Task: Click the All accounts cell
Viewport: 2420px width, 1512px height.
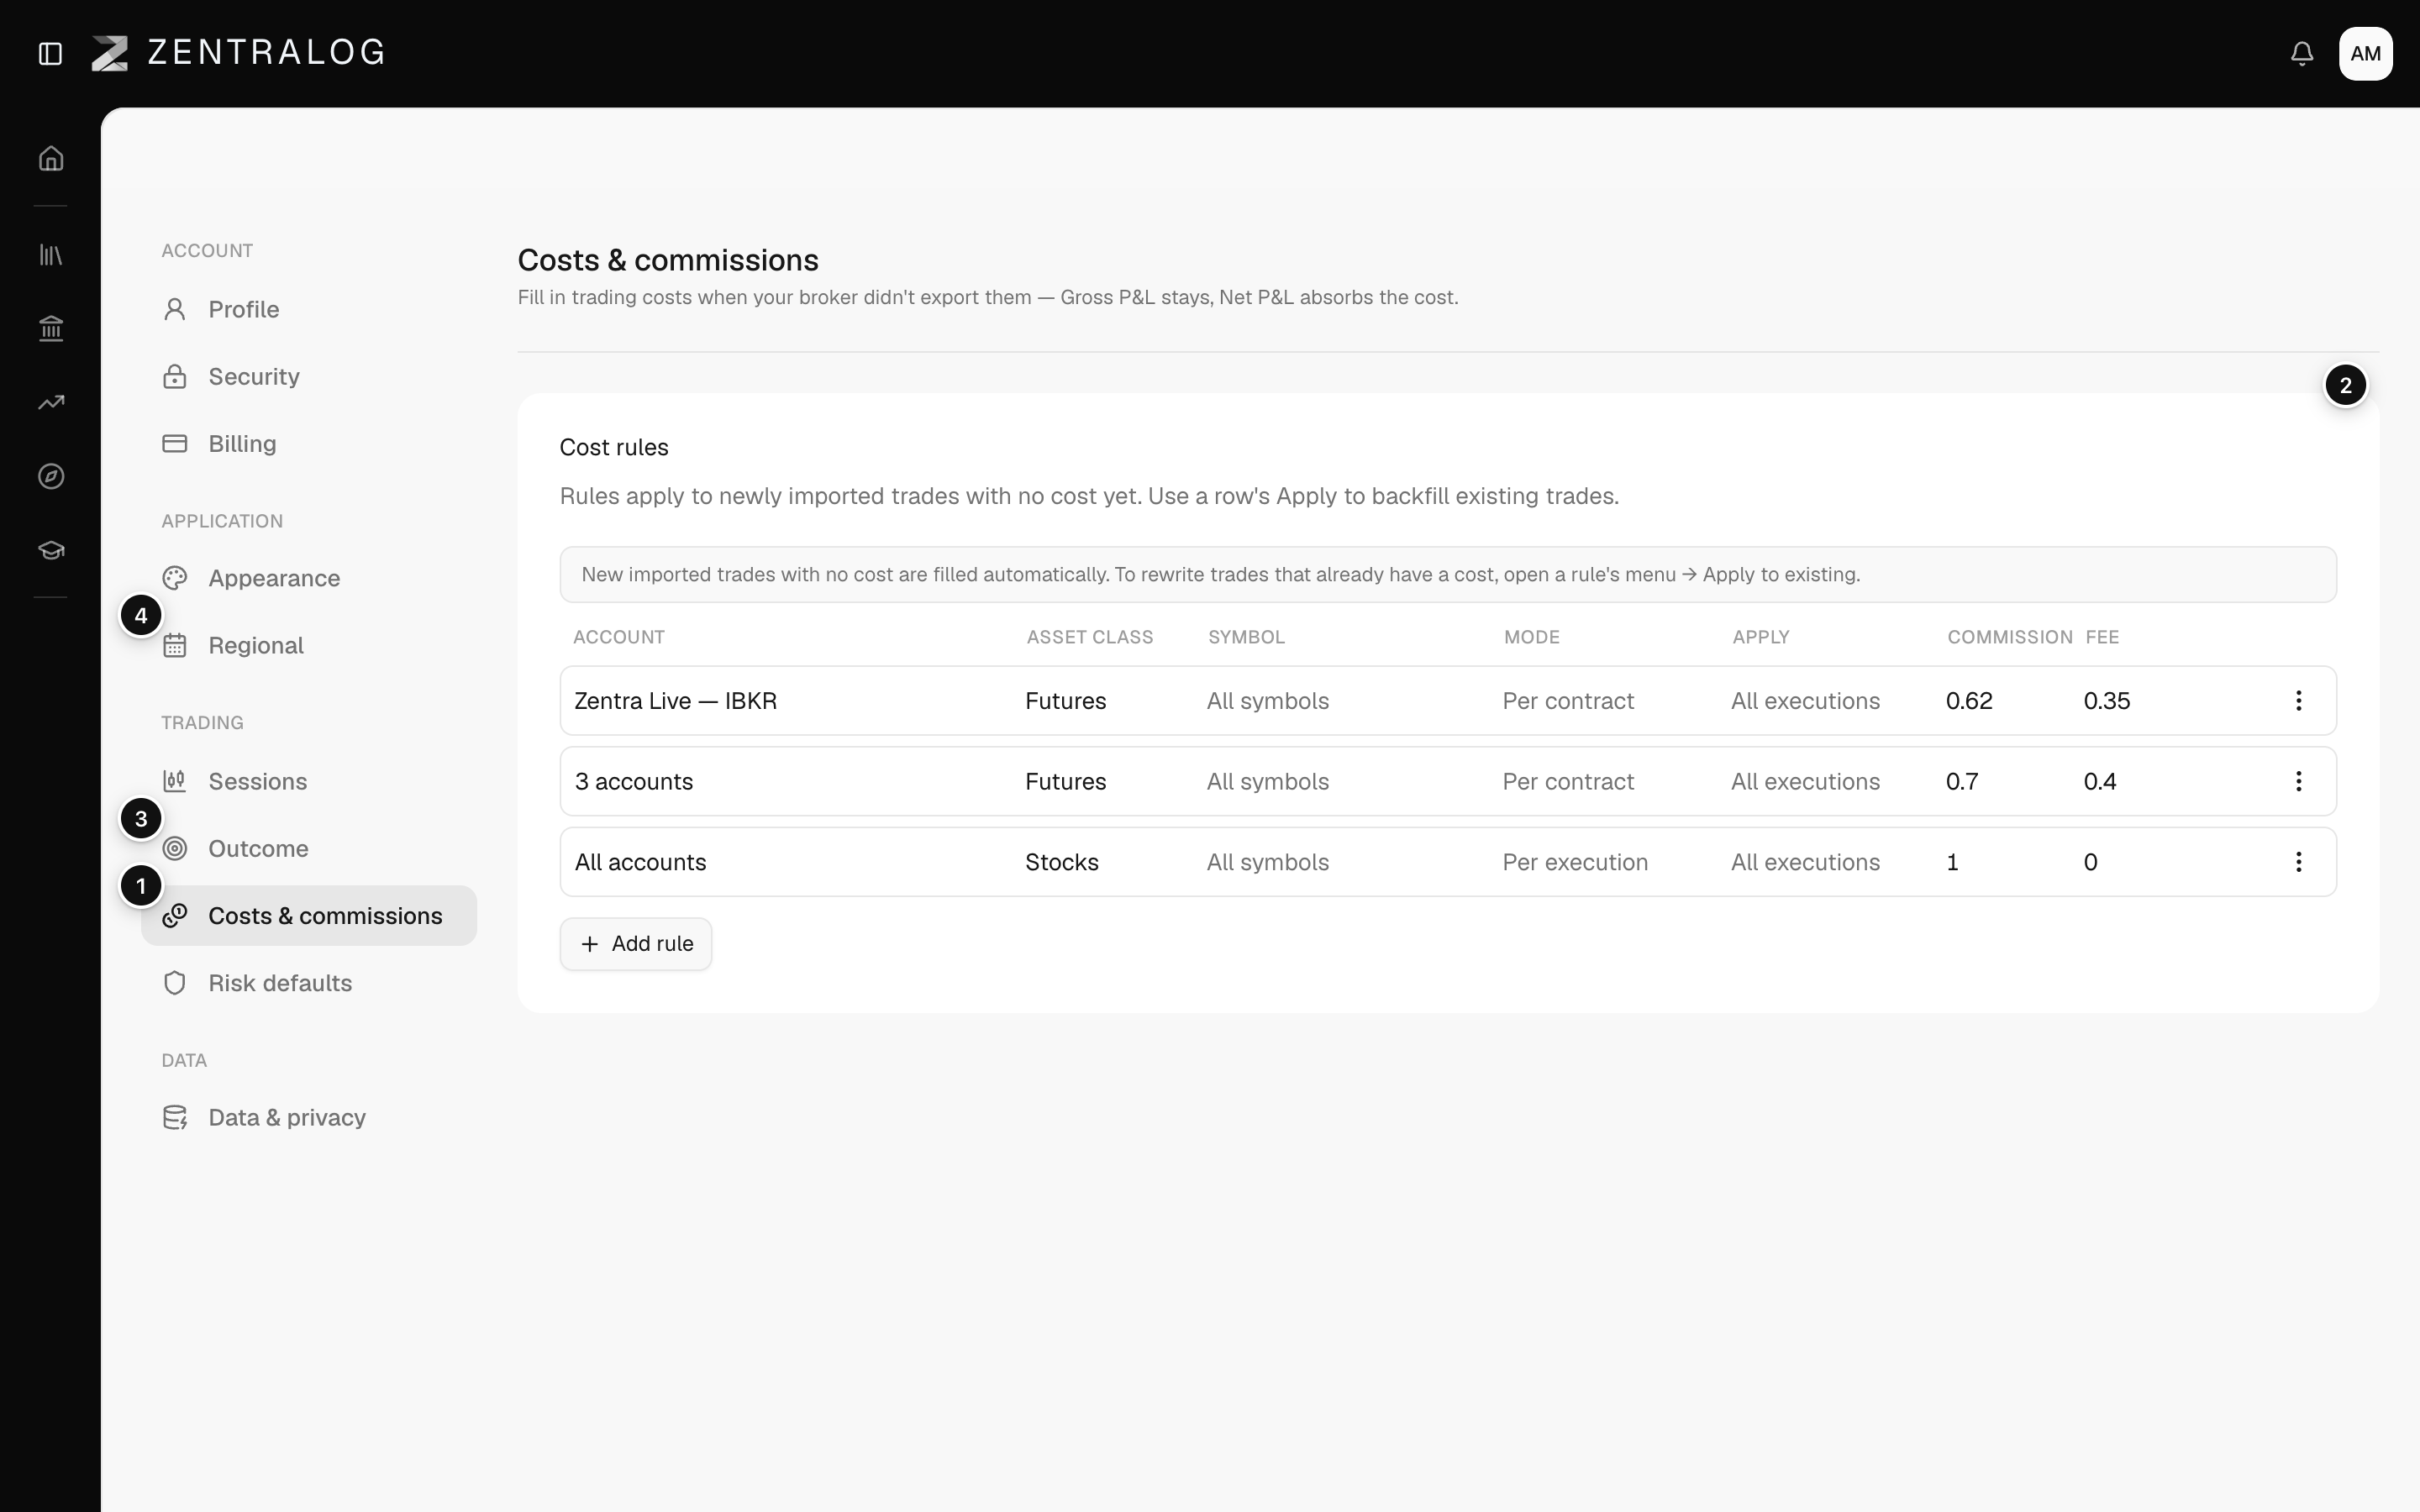Action: point(640,862)
